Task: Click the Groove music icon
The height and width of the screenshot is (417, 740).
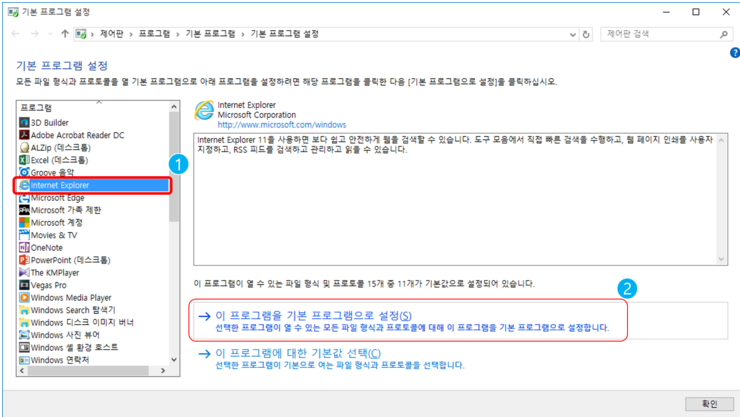Action: (24, 172)
